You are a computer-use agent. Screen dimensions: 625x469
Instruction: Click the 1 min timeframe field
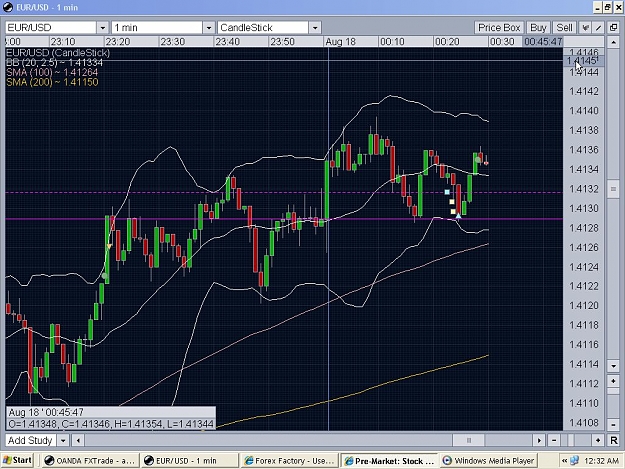157,27
